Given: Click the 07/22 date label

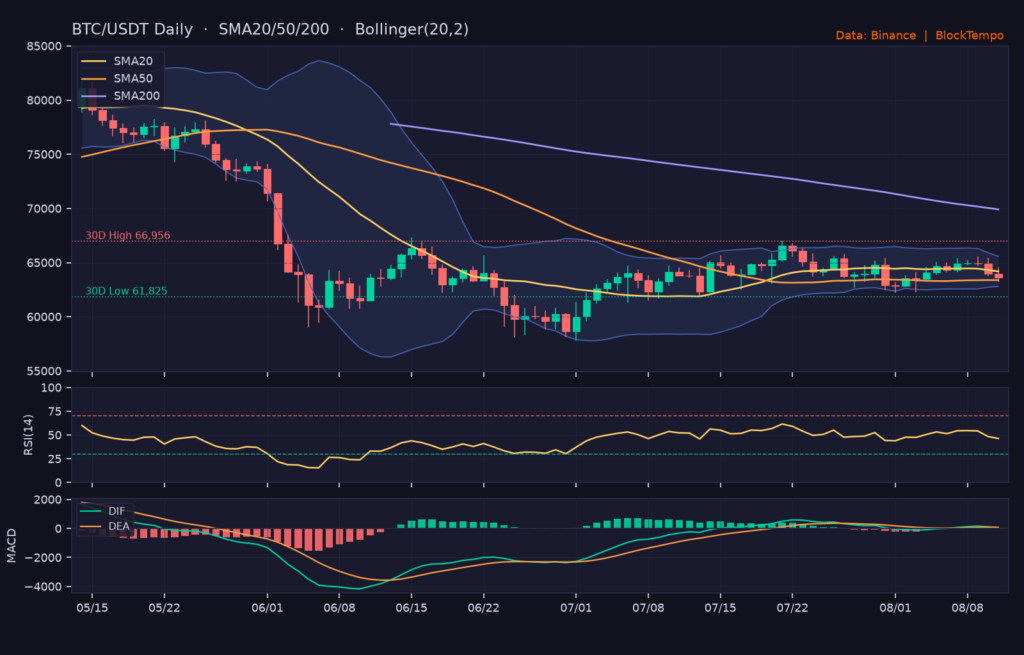Looking at the screenshot, I should pos(792,608).
